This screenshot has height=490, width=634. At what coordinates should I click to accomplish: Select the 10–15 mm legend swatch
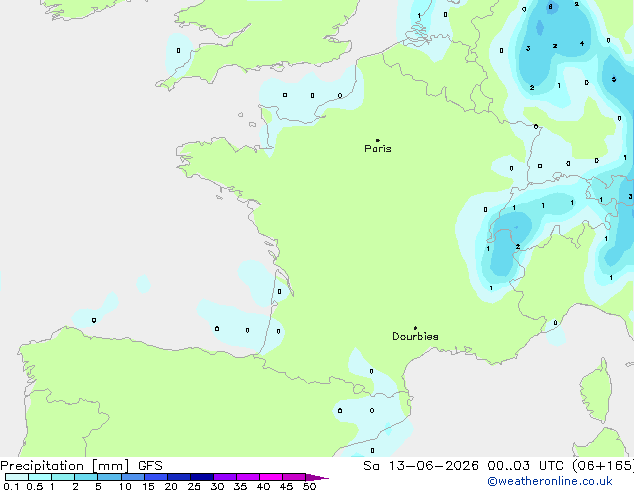coord(132,477)
